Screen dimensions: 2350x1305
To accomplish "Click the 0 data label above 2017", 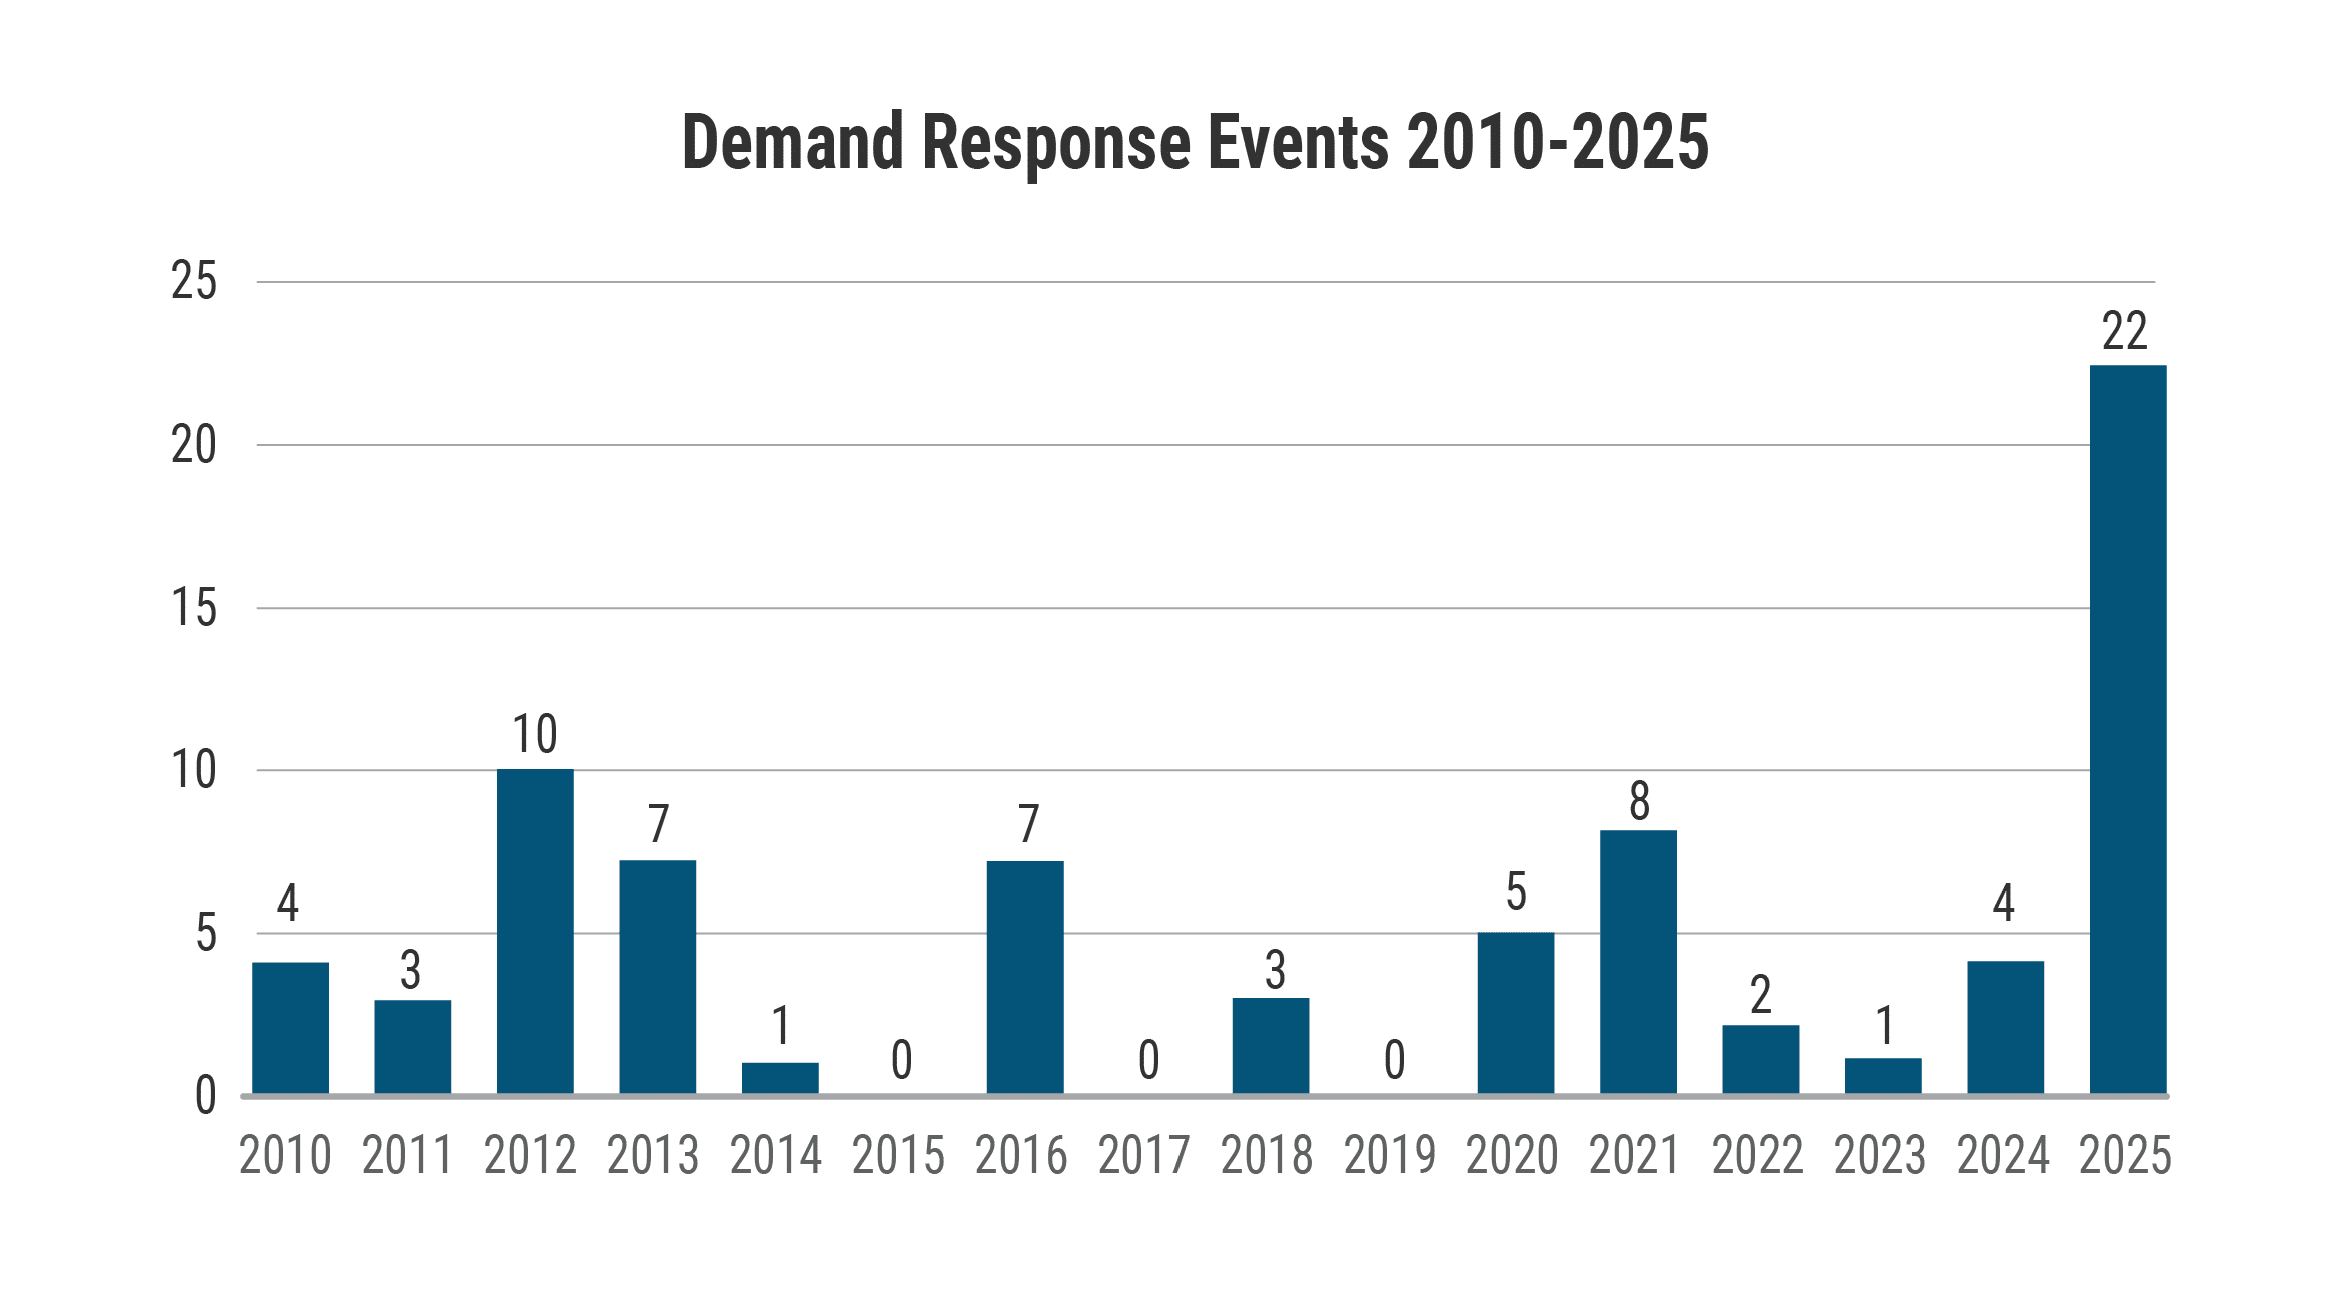I will tap(1149, 1060).
